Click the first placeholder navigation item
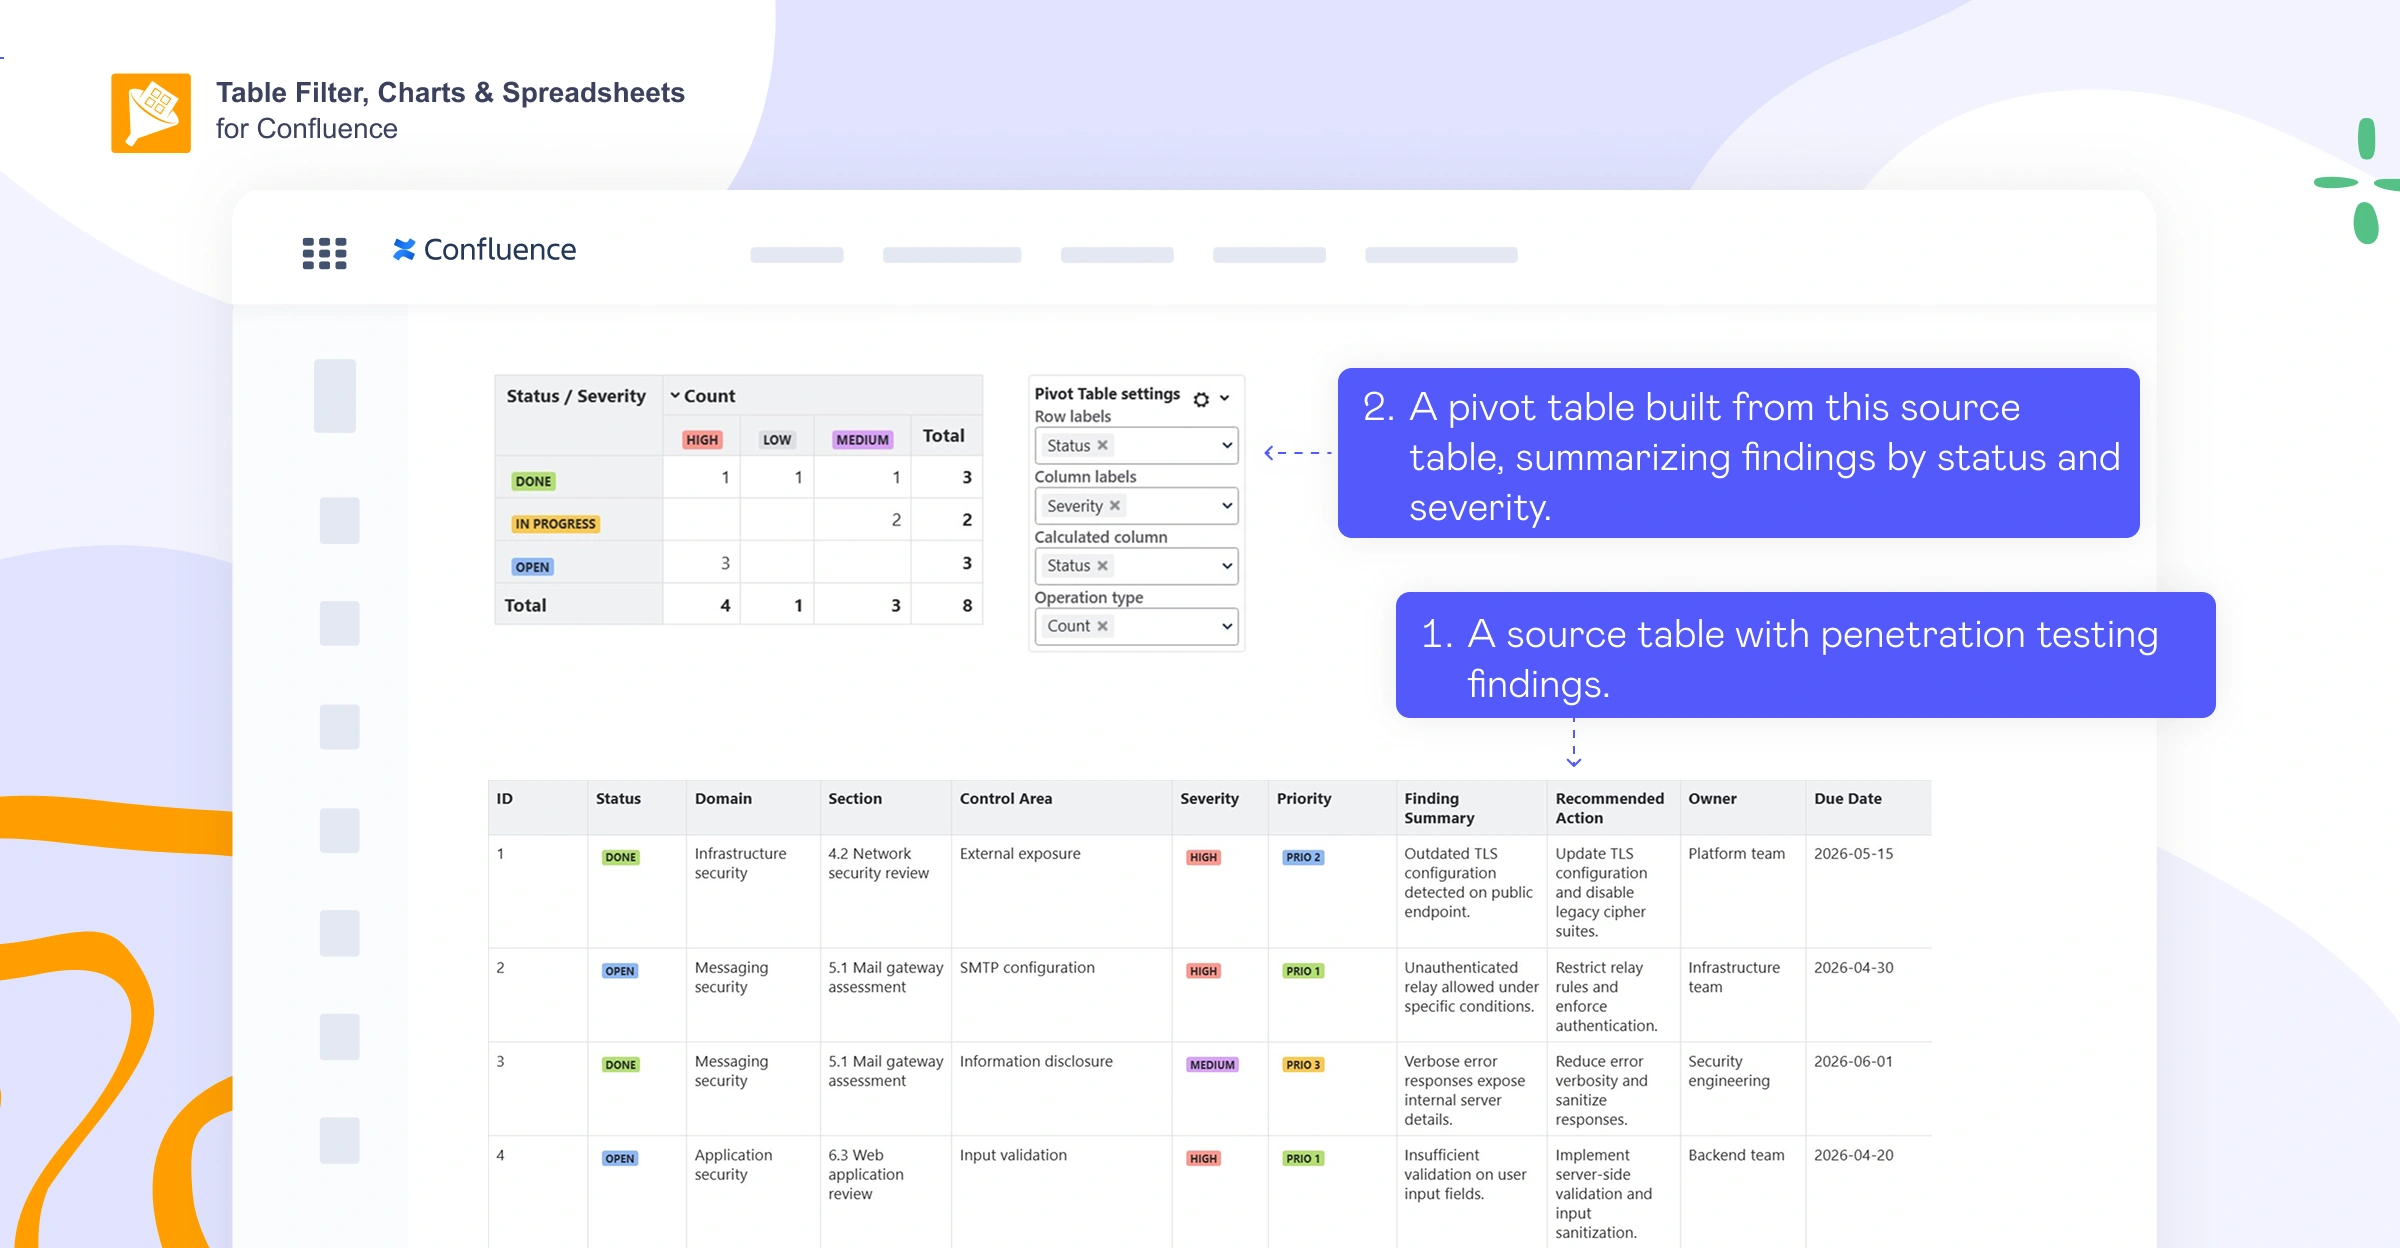Image resolution: width=2400 pixels, height=1248 pixels. point(796,255)
